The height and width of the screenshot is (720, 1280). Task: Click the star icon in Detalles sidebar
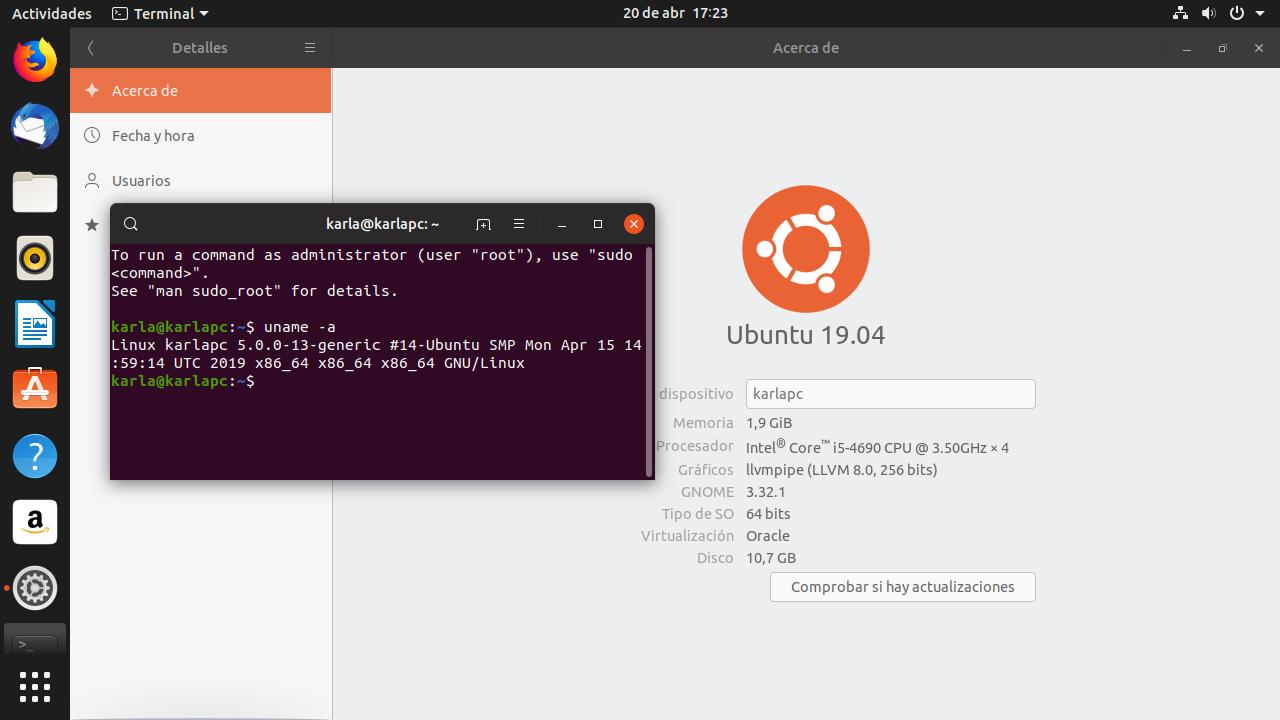(92, 225)
